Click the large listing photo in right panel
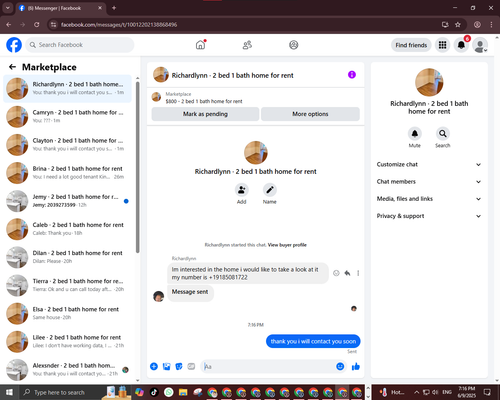This screenshot has width=500, height=400. pos(429,82)
